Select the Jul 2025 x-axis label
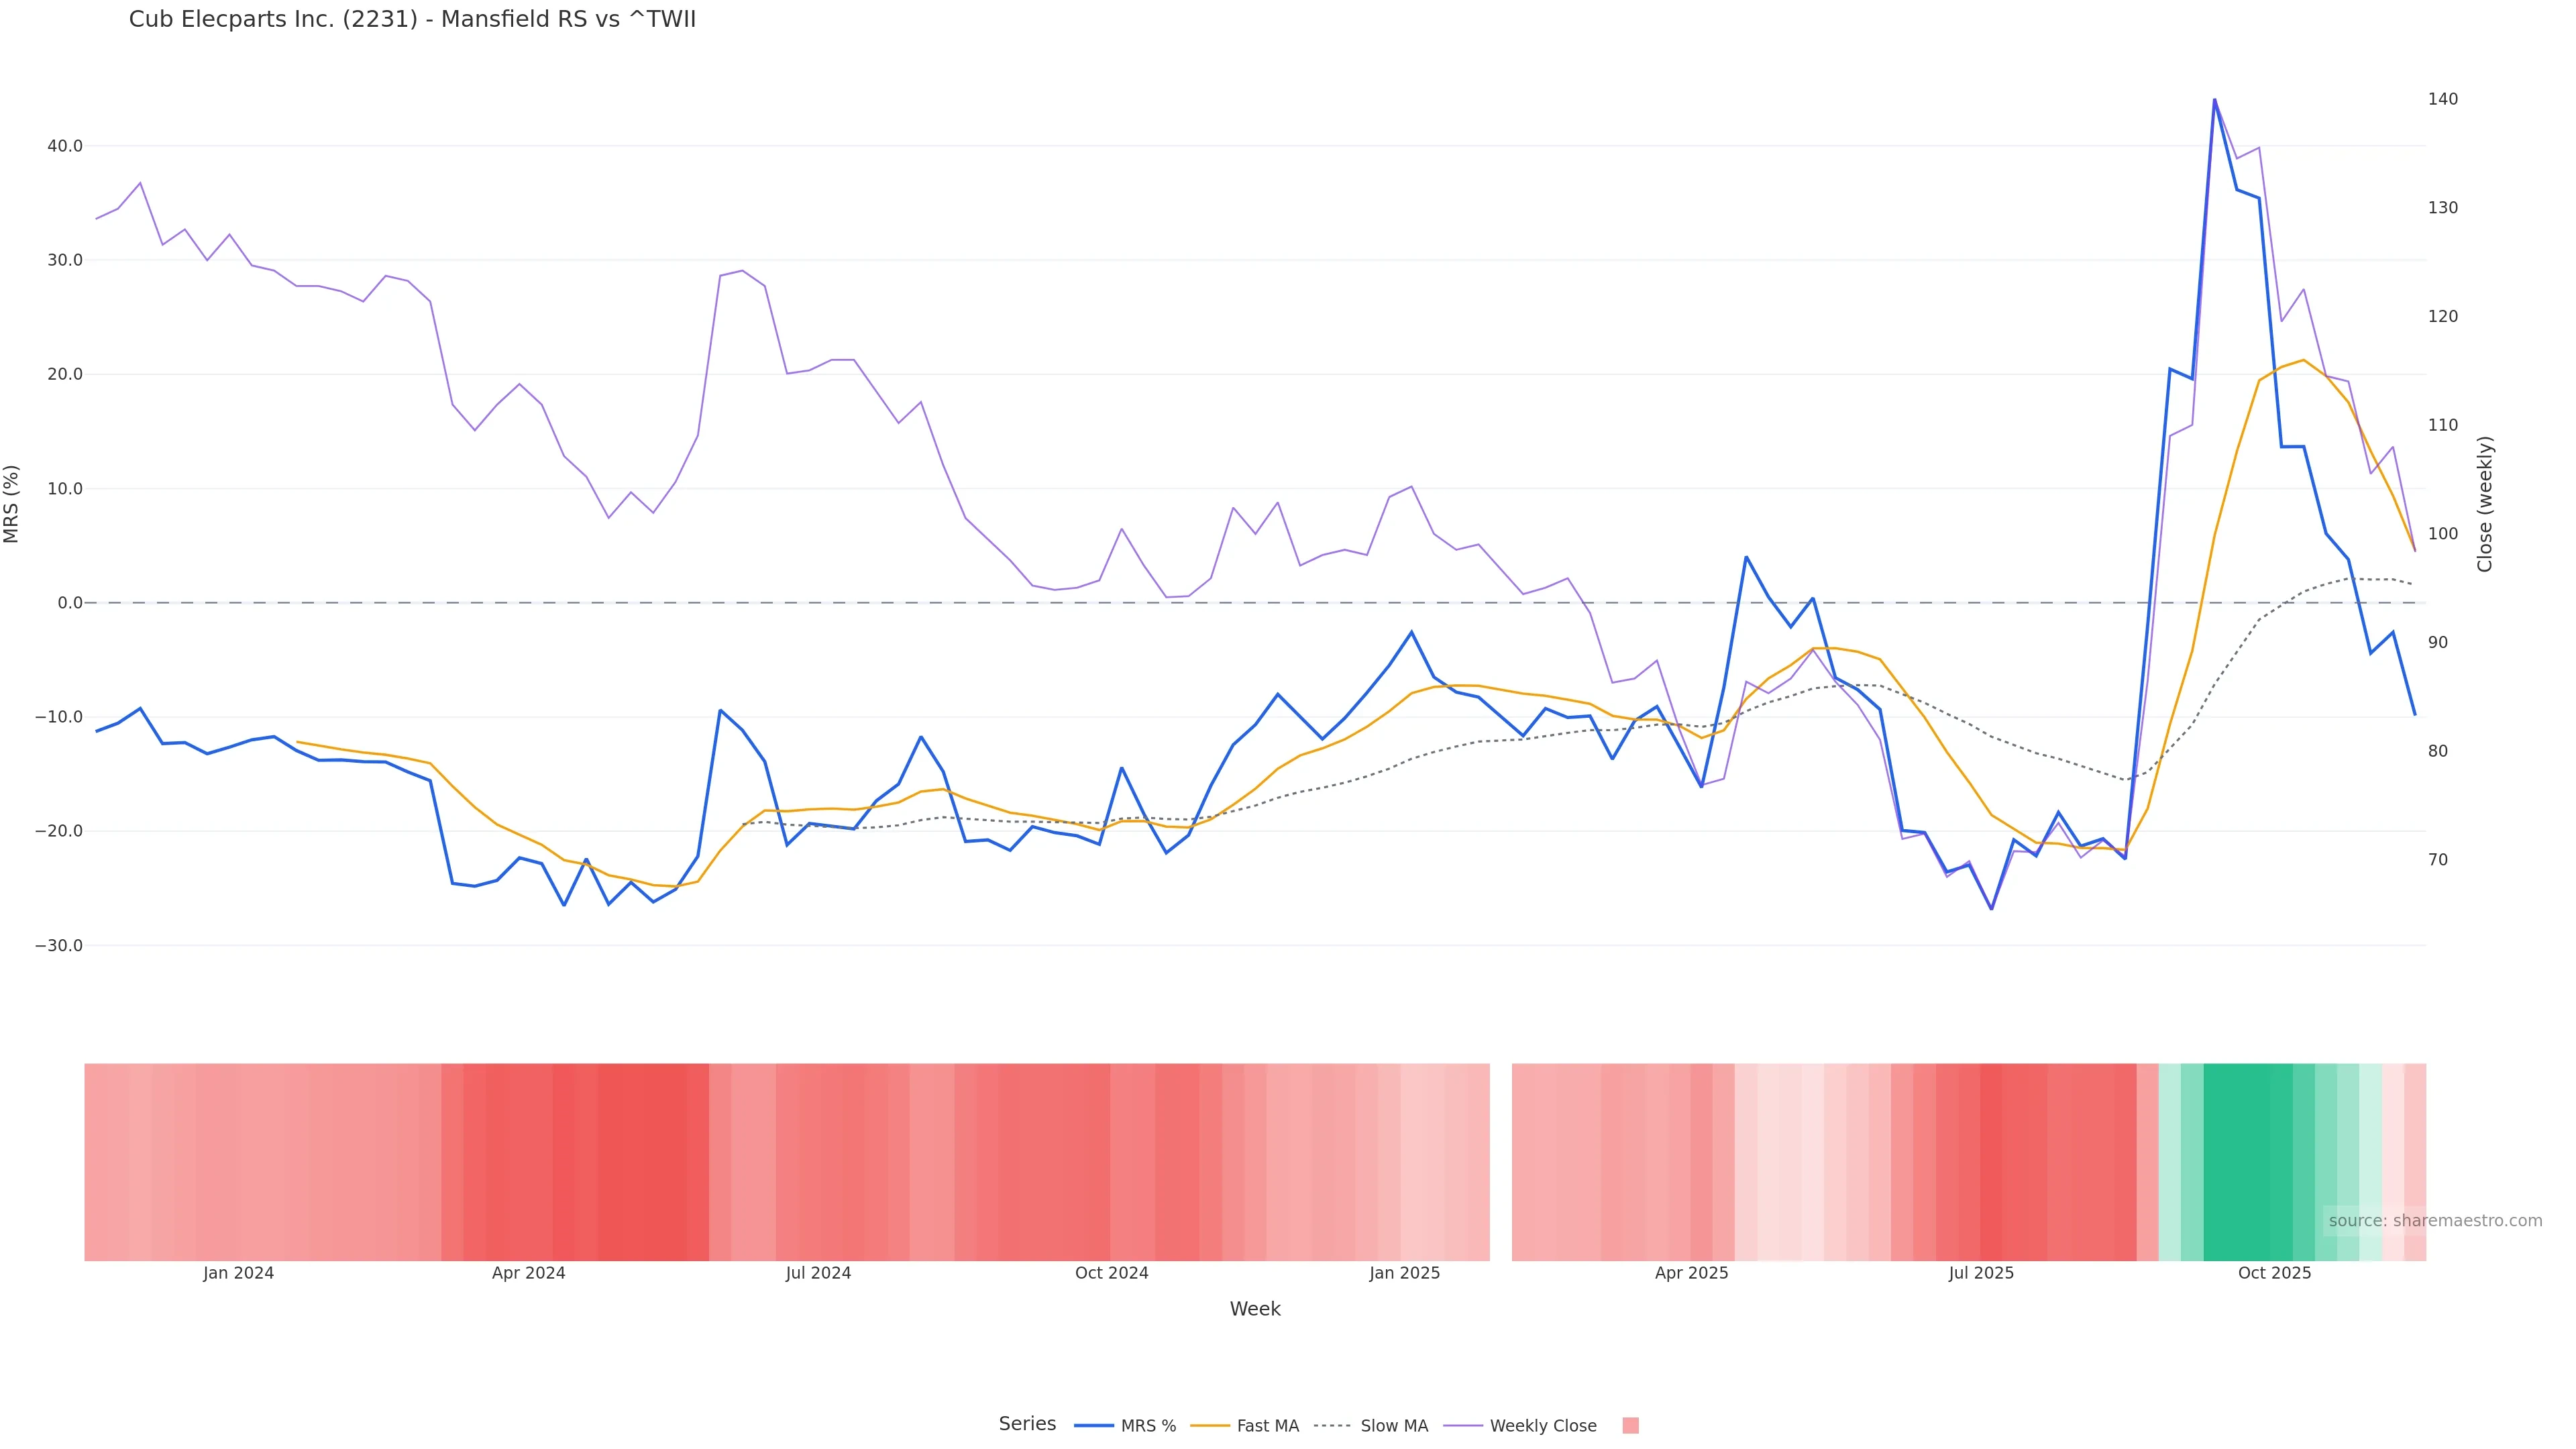 point(1981,1273)
